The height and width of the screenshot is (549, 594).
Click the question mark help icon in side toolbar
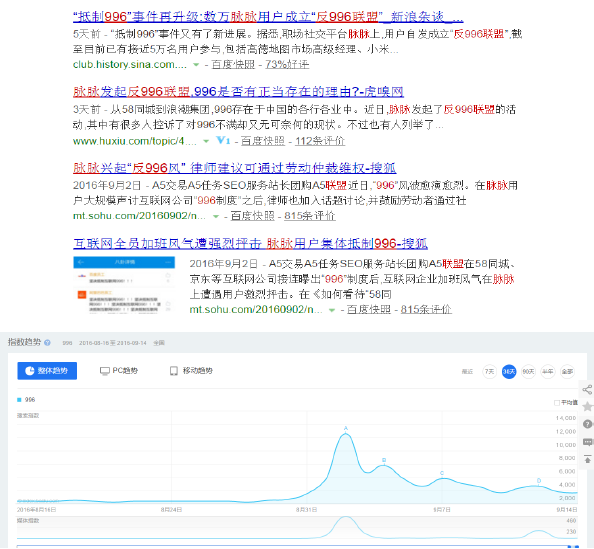[587, 424]
